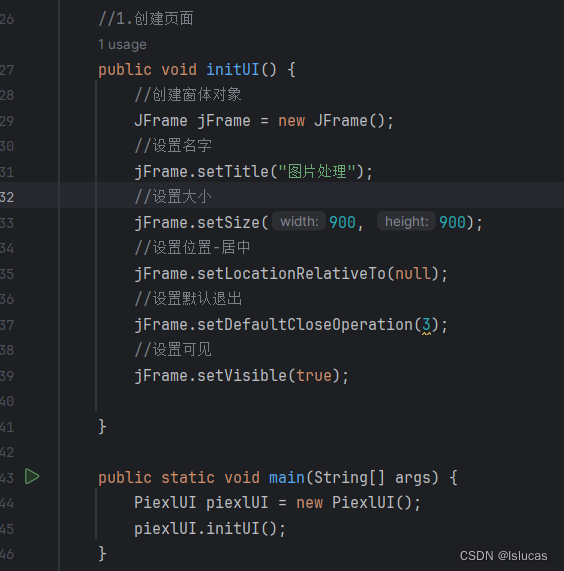Click line number 43 in gutter
This screenshot has height=571, width=564.
point(7,478)
